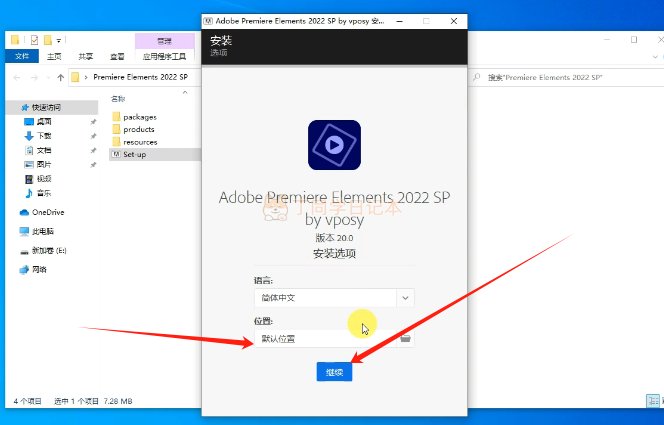Click the OneDrive cloud icon in navigation pane
Screen dimensions: 664x425
[x=24, y=212]
